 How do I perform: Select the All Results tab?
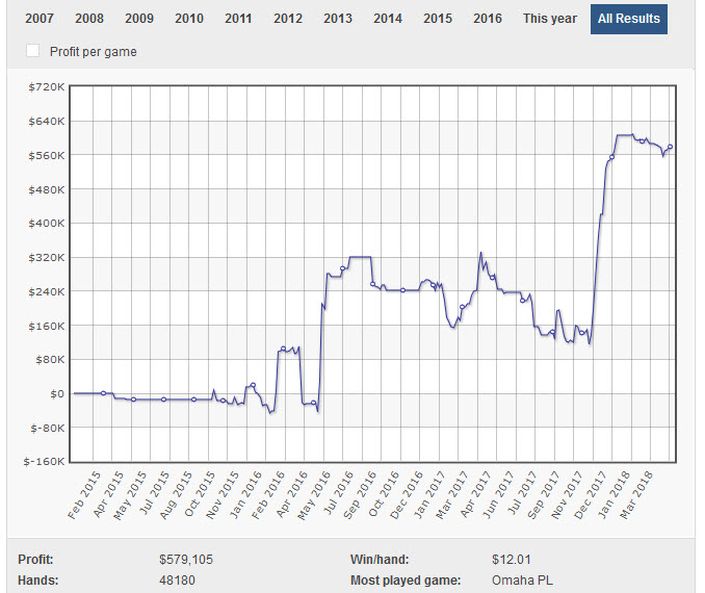click(x=629, y=18)
